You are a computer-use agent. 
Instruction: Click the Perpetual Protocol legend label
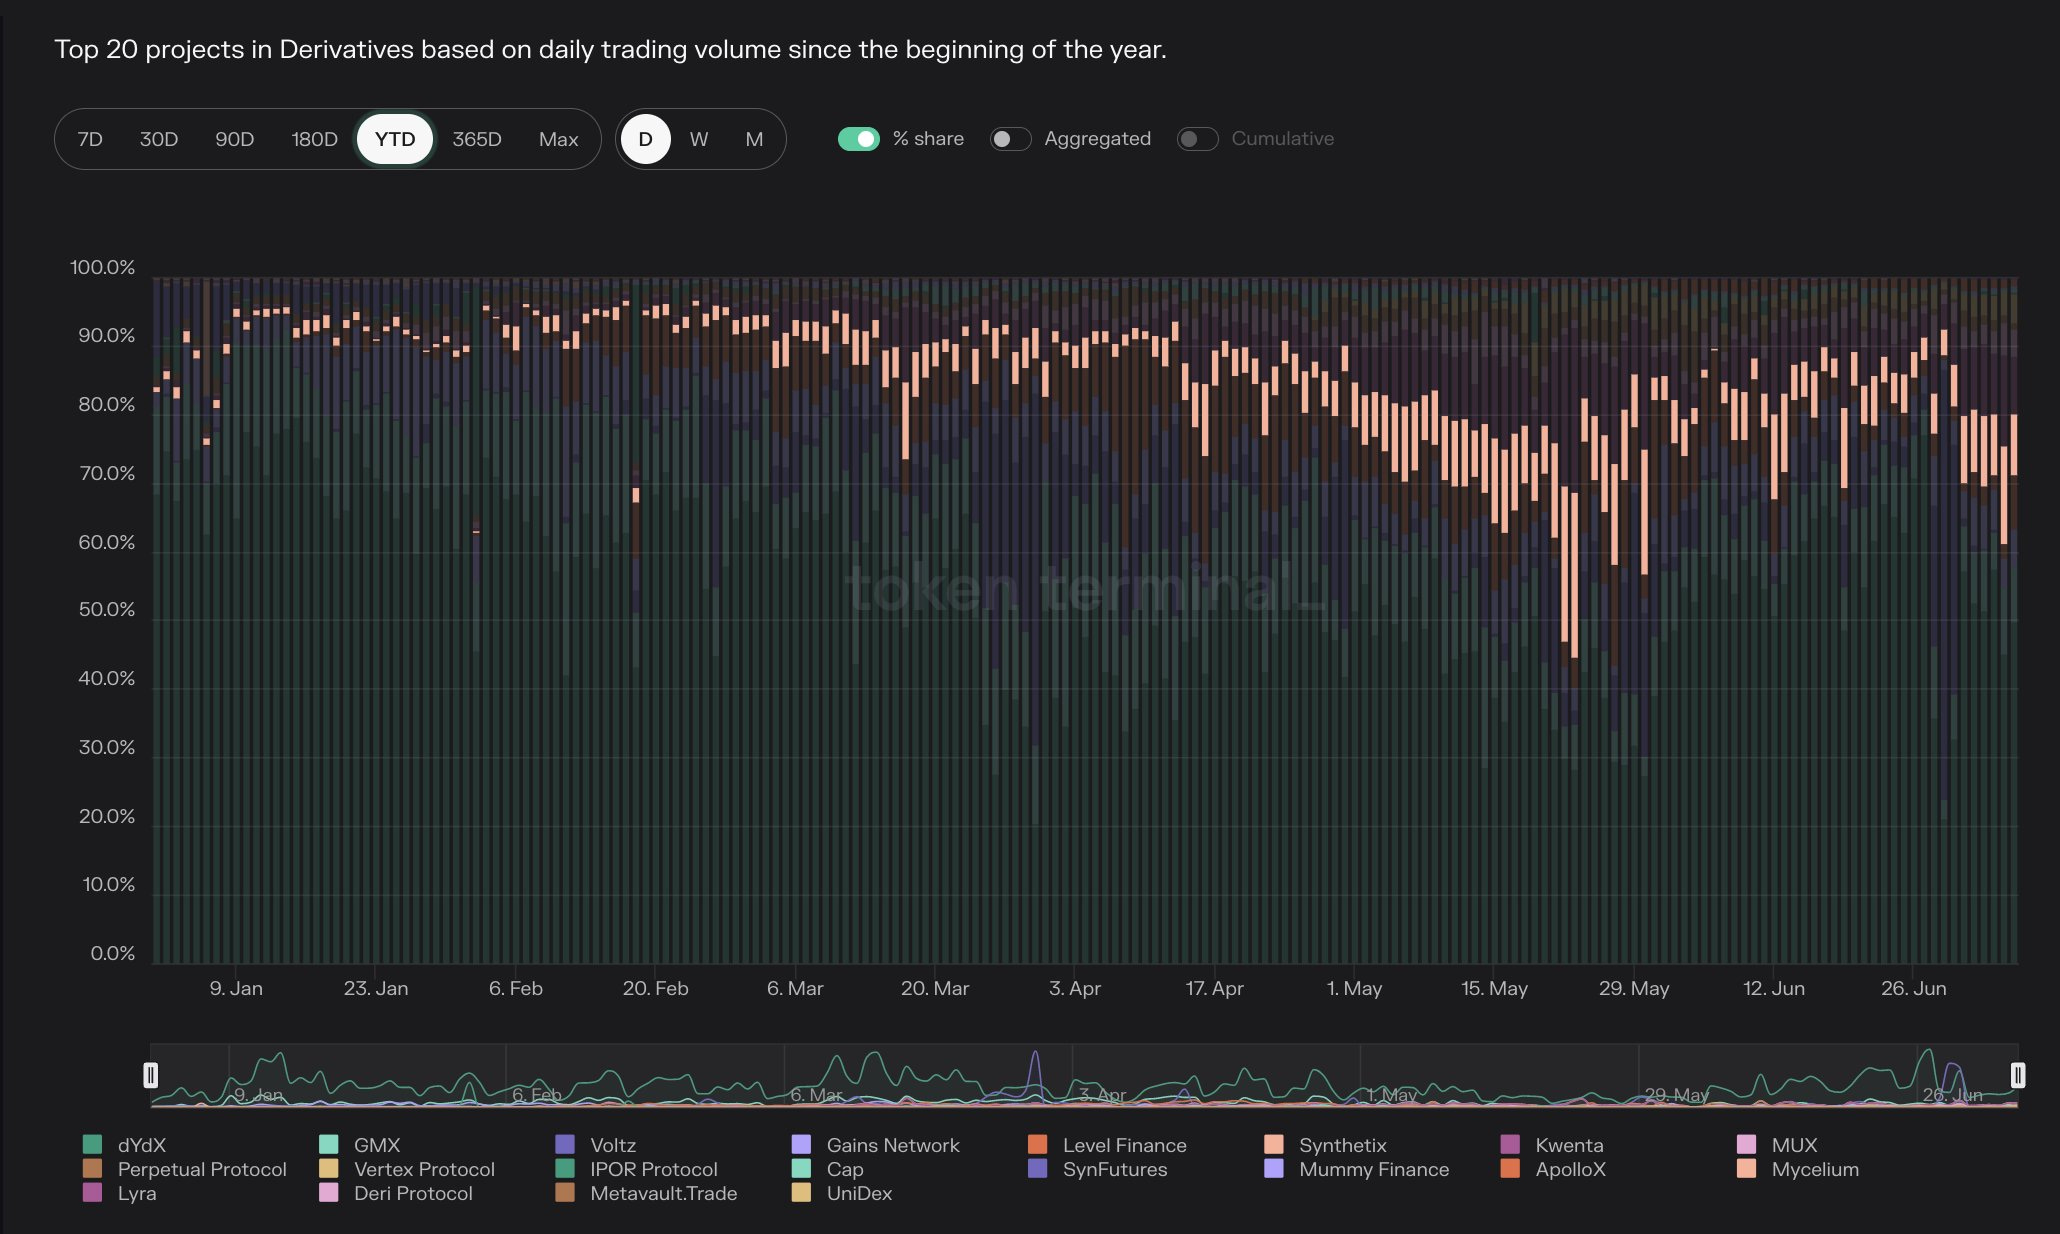[202, 1169]
